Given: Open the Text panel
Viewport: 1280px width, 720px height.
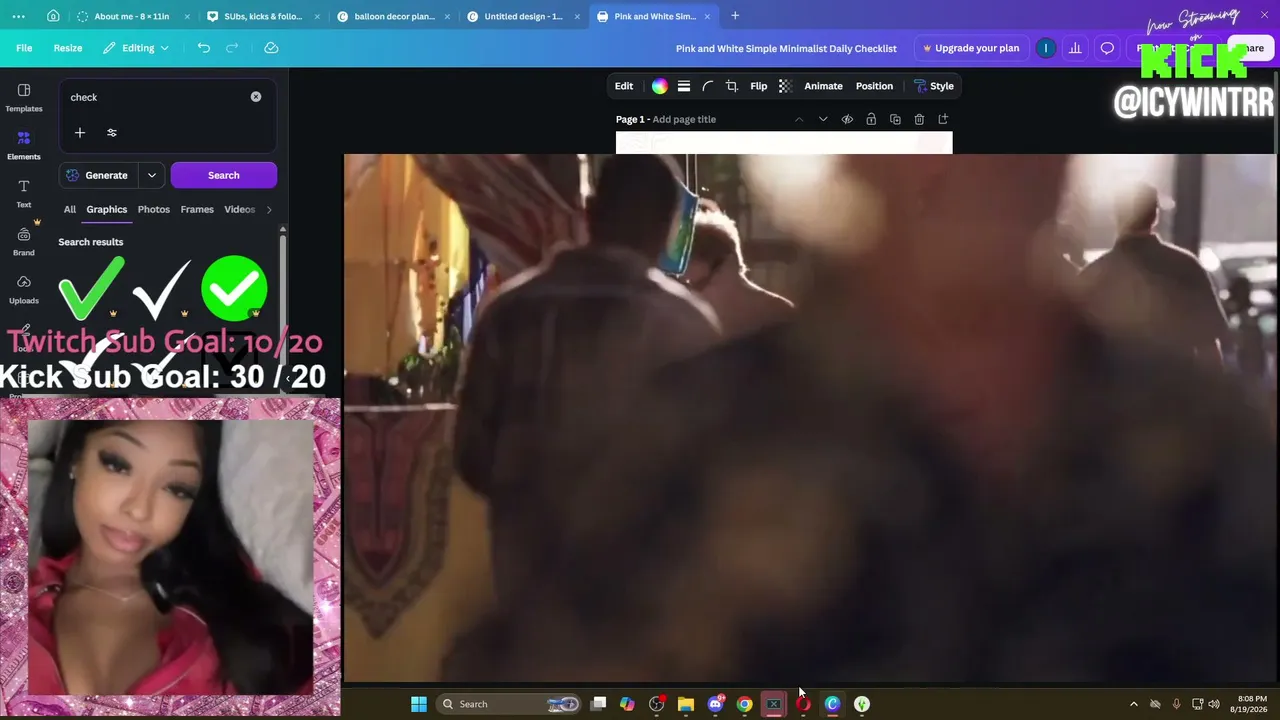Looking at the screenshot, I should pos(24,193).
